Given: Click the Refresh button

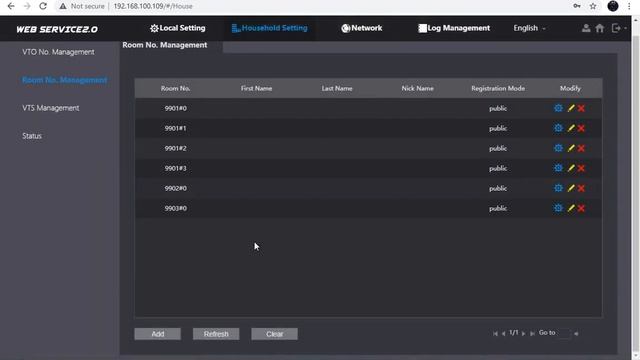Looking at the screenshot, I should click(216, 334).
